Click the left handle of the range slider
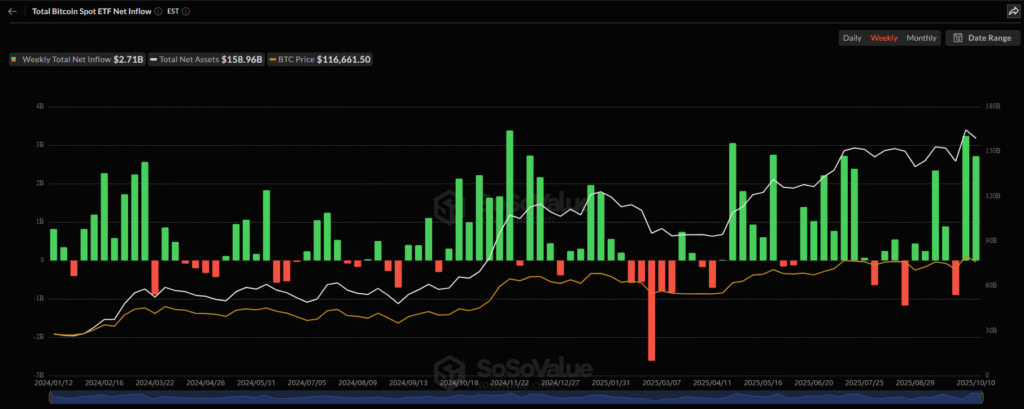The height and width of the screenshot is (409, 1024). (50, 398)
